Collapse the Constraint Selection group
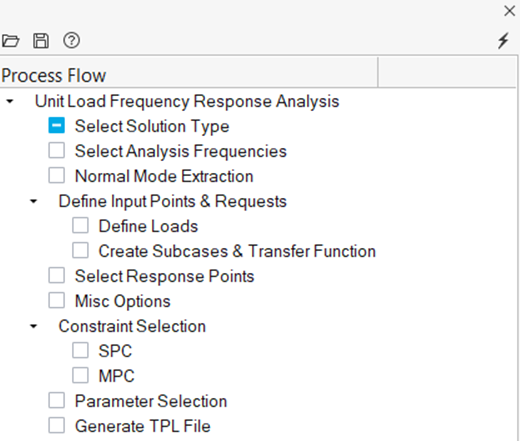 (33, 326)
